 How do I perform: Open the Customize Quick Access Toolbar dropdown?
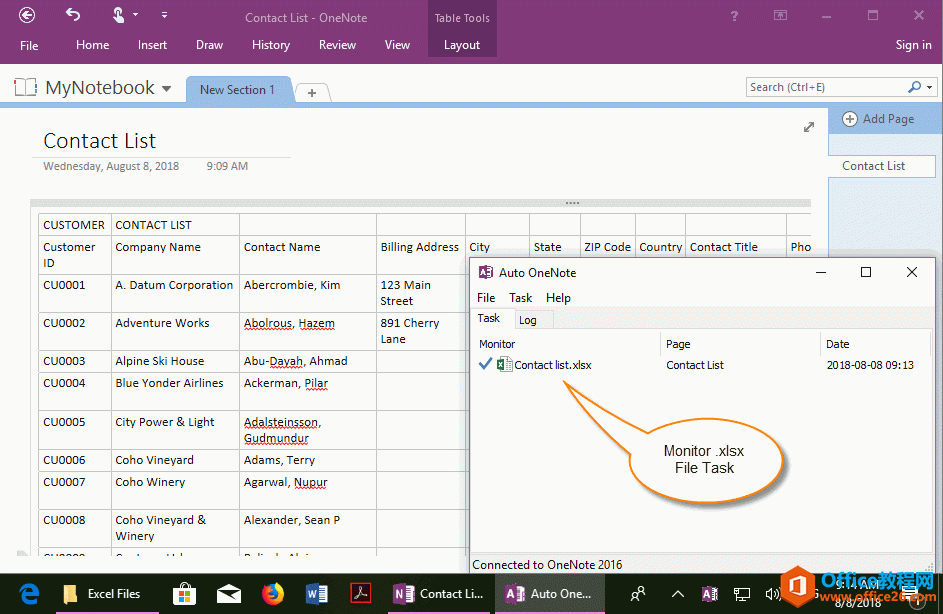pos(164,14)
